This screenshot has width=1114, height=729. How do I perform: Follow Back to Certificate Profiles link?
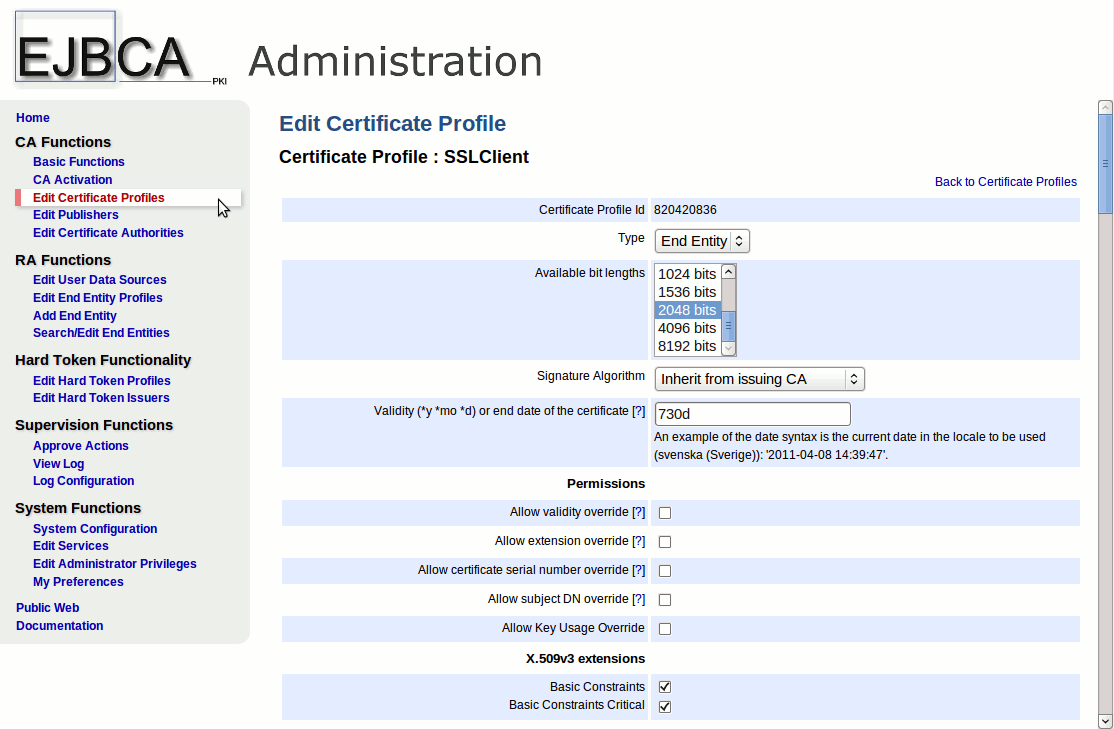(x=1005, y=181)
